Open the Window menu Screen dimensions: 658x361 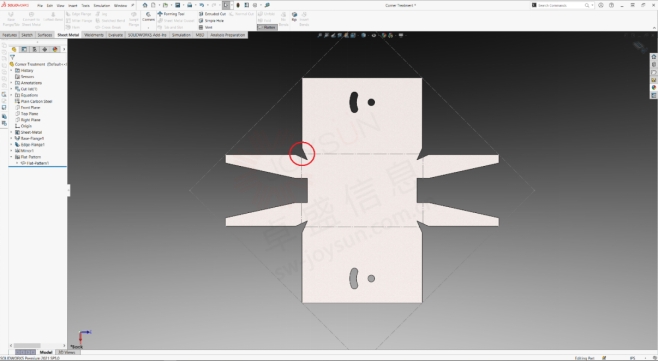pos(120,5)
